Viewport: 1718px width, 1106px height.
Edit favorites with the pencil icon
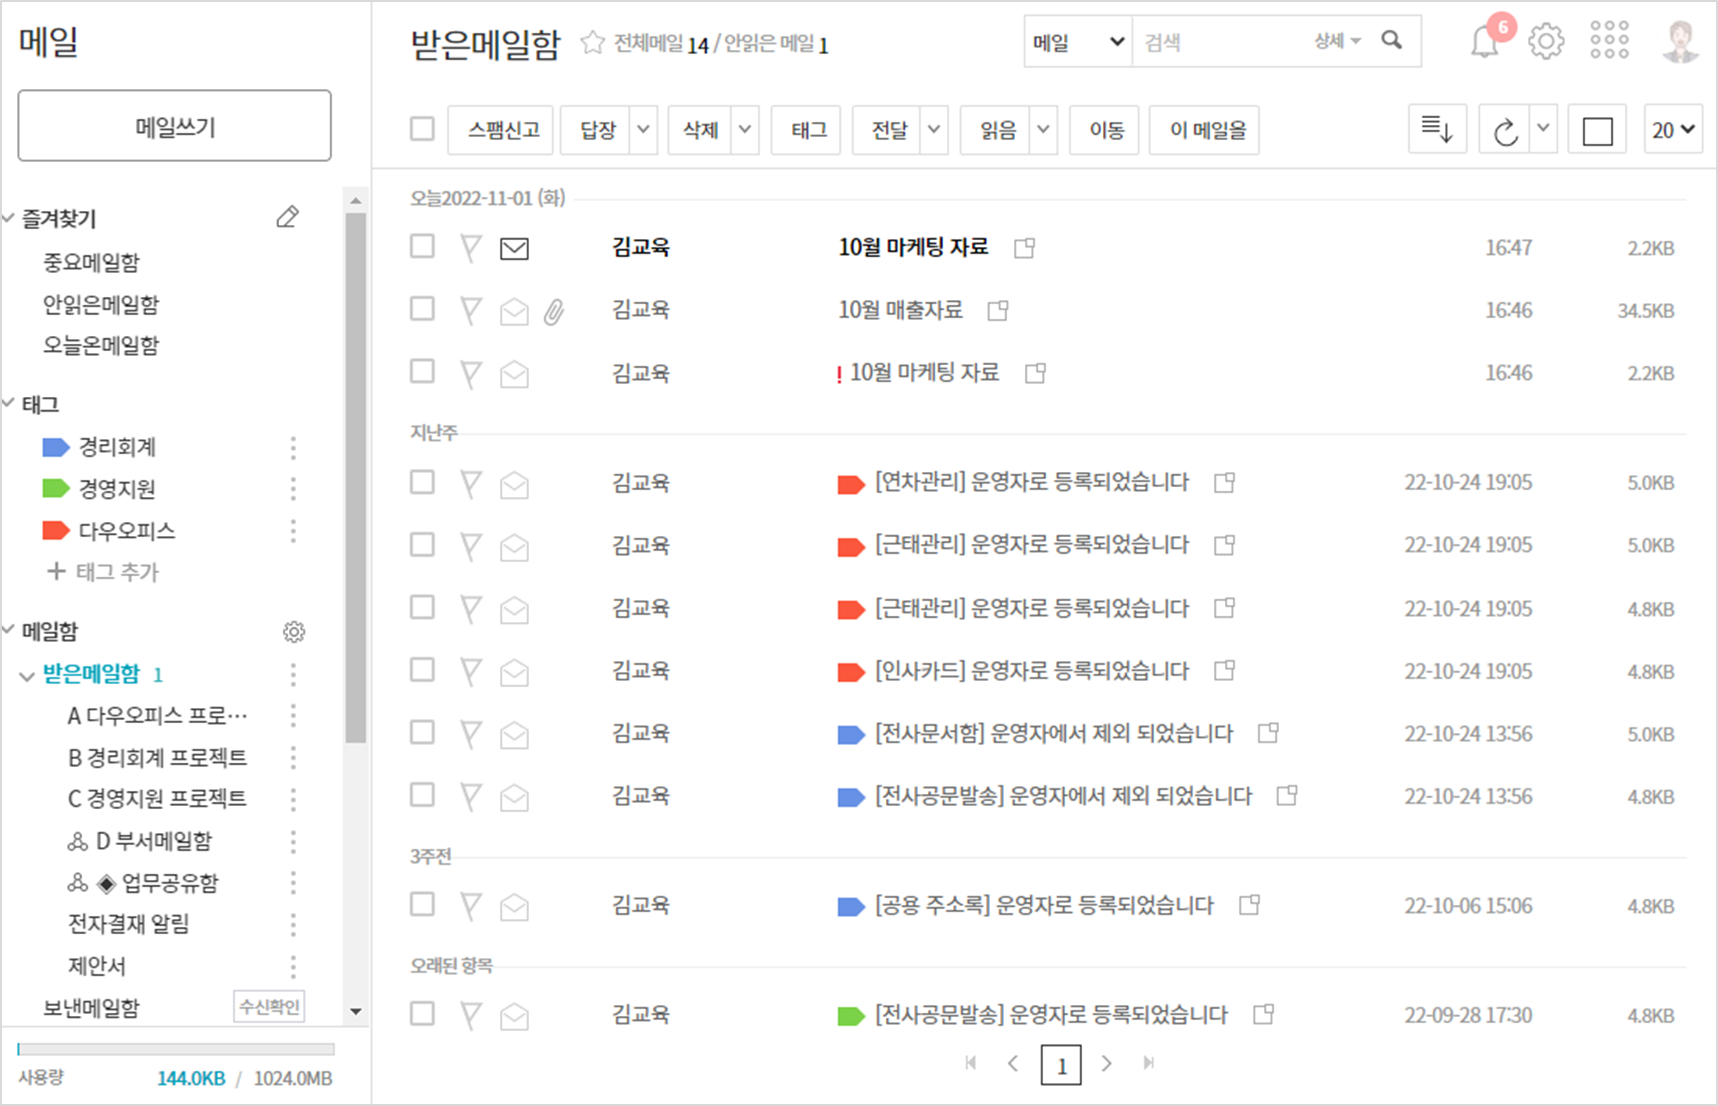click(287, 217)
